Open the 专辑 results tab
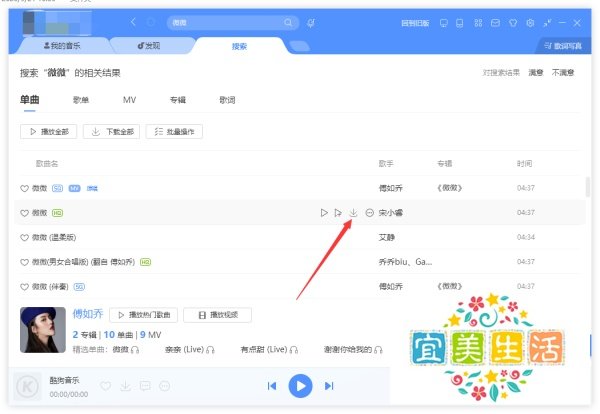 178,100
